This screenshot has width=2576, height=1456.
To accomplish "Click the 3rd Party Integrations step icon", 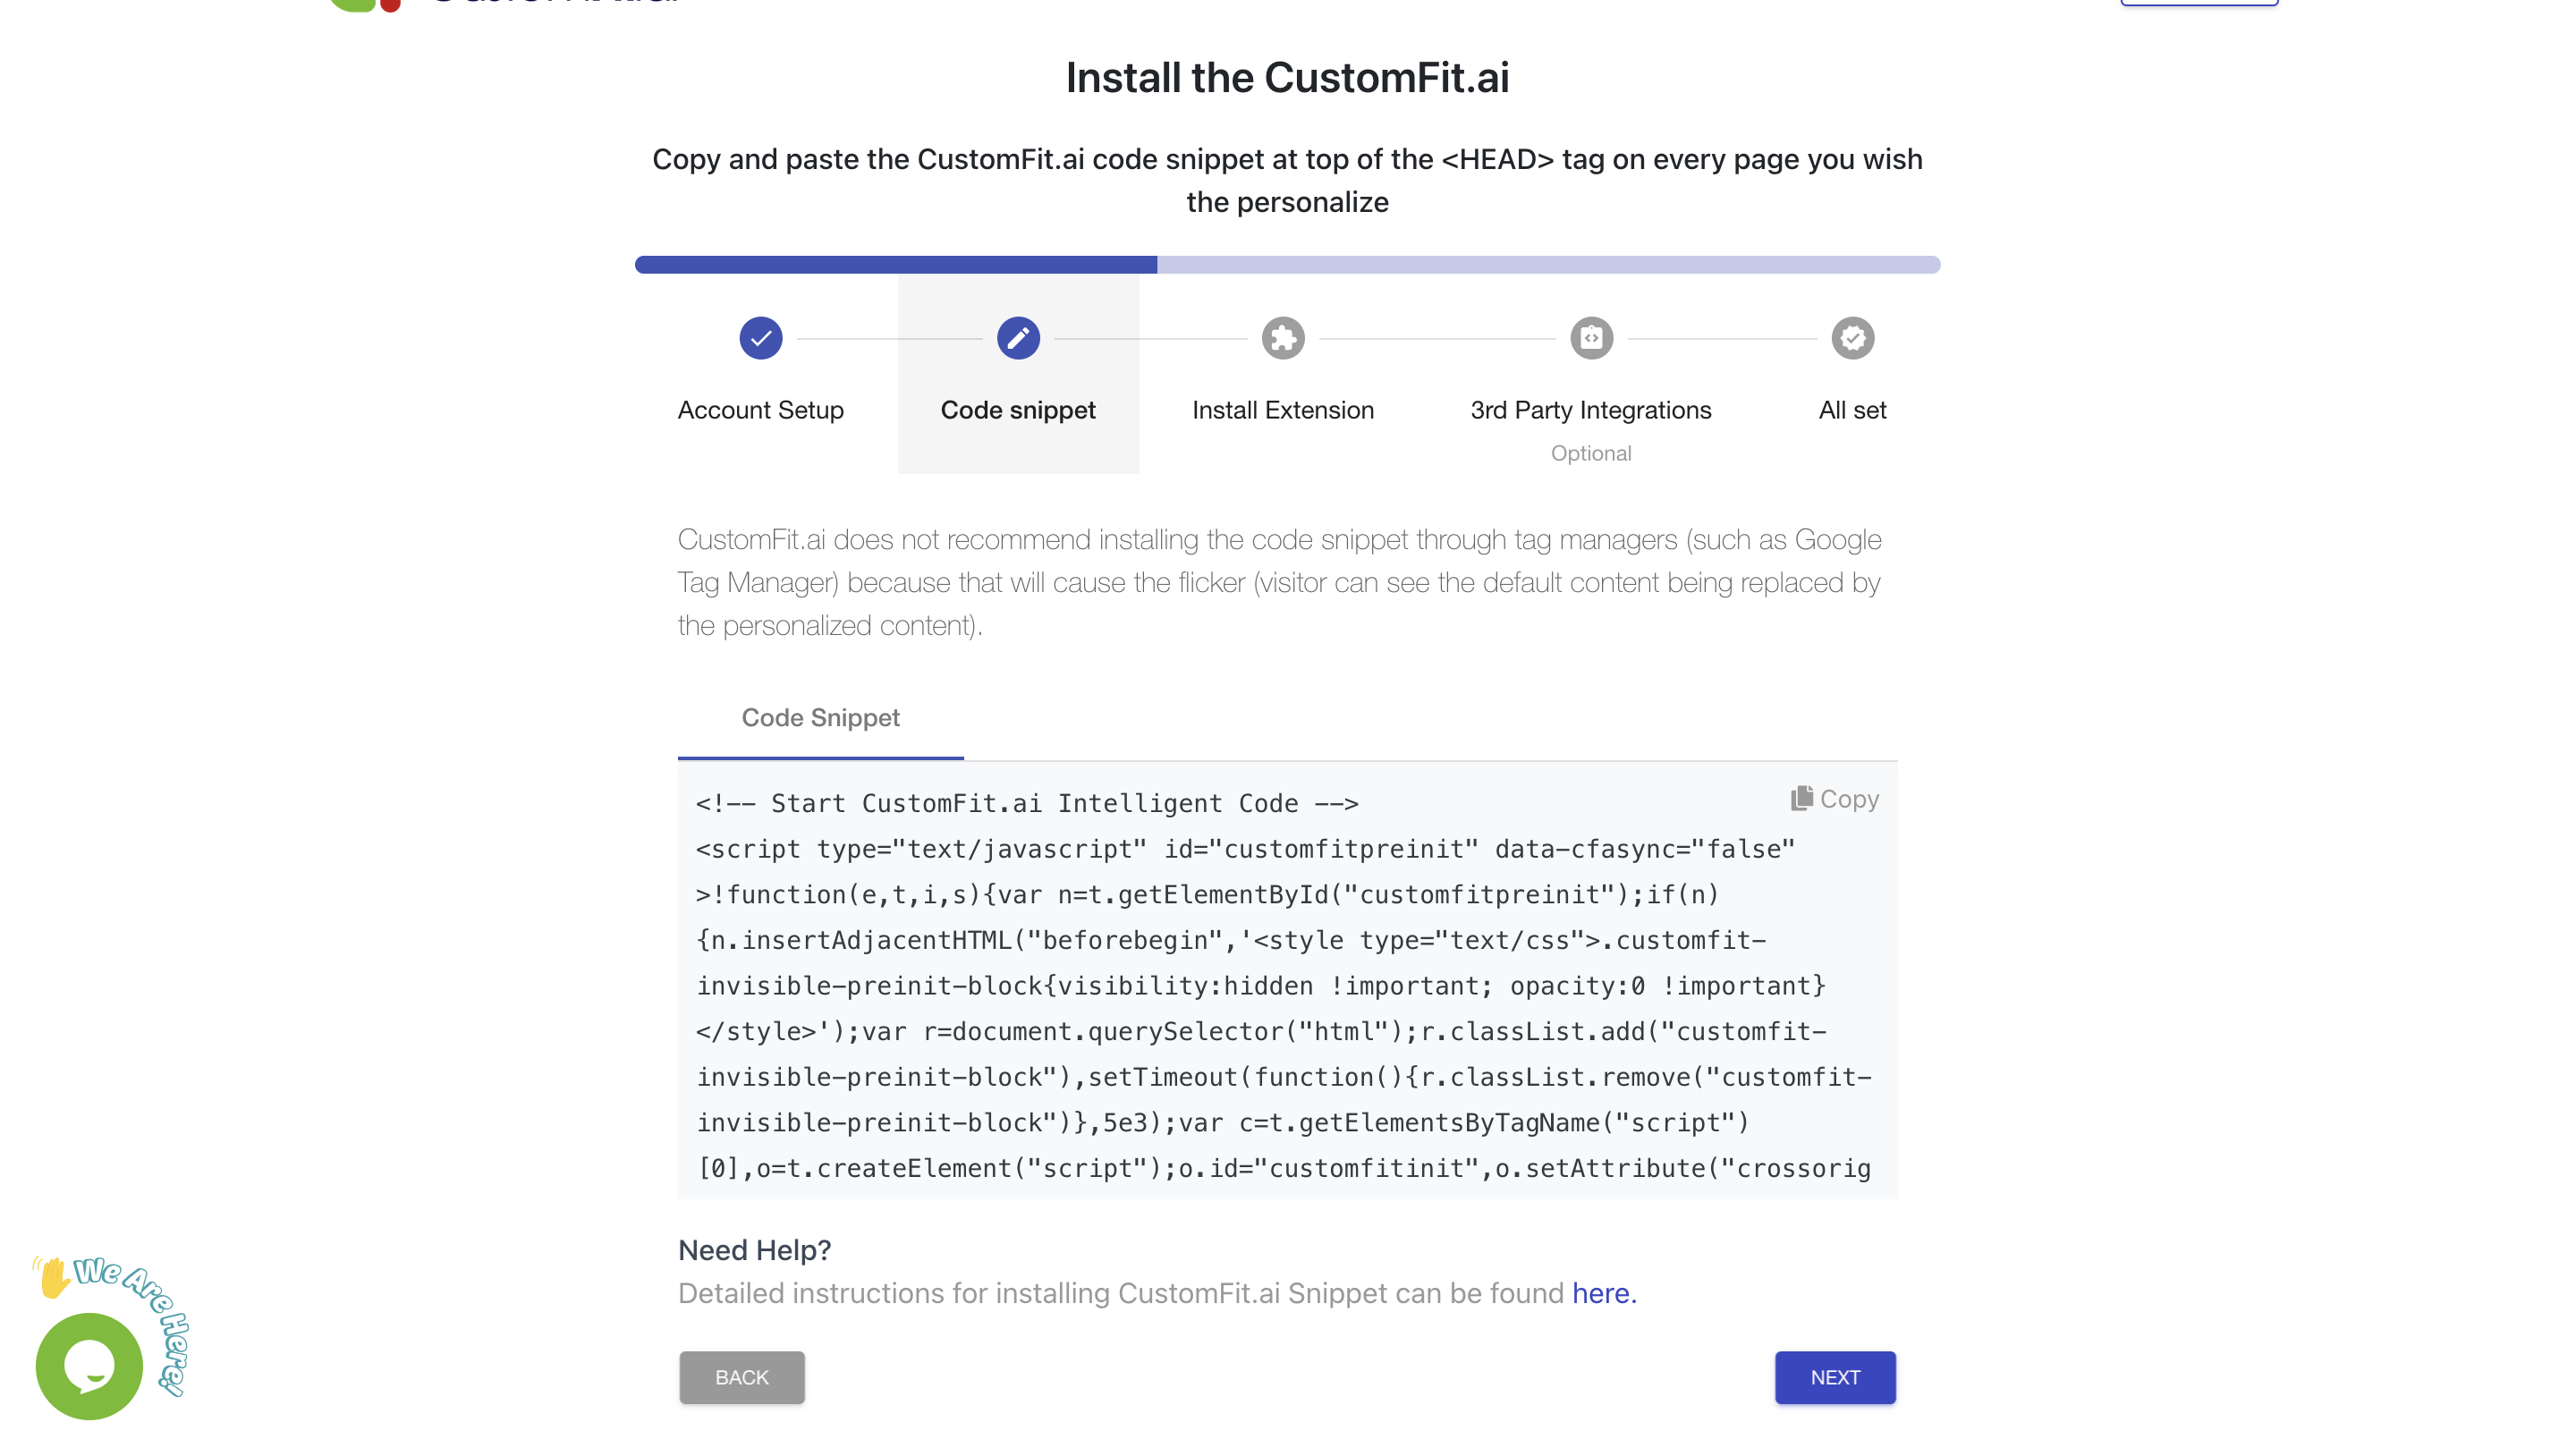I will 1591,338.
